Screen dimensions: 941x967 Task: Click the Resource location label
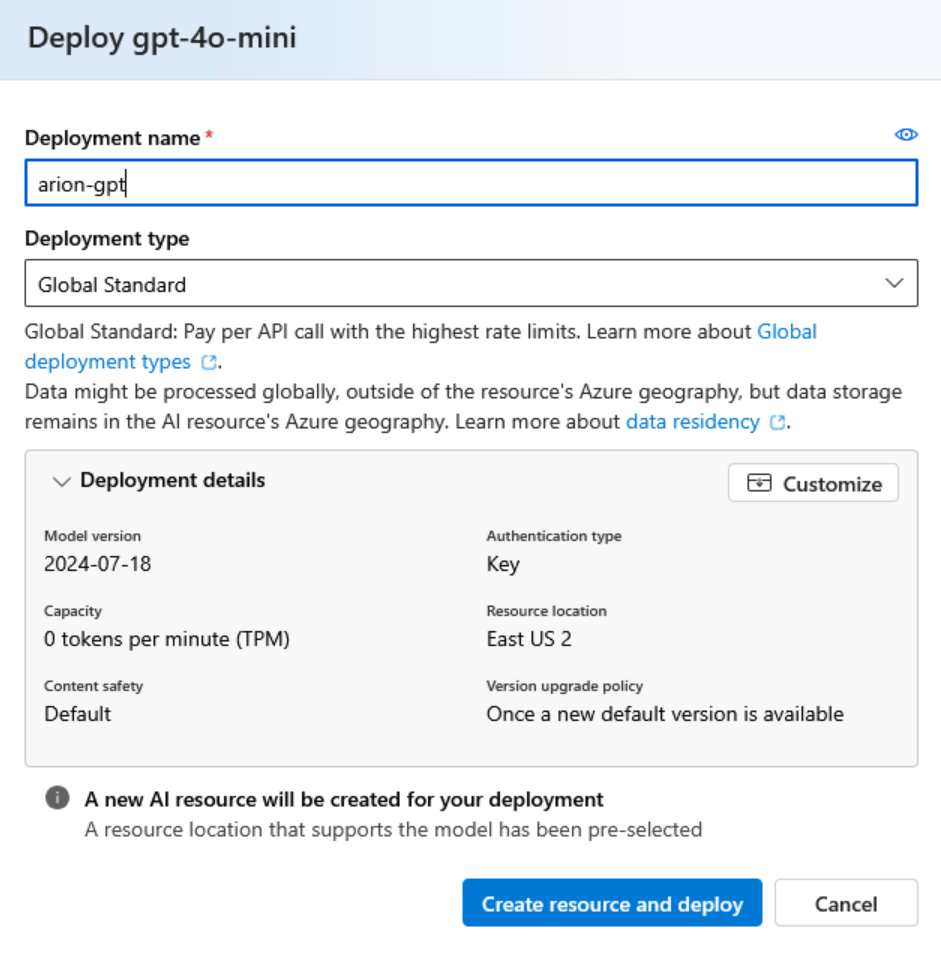point(546,611)
